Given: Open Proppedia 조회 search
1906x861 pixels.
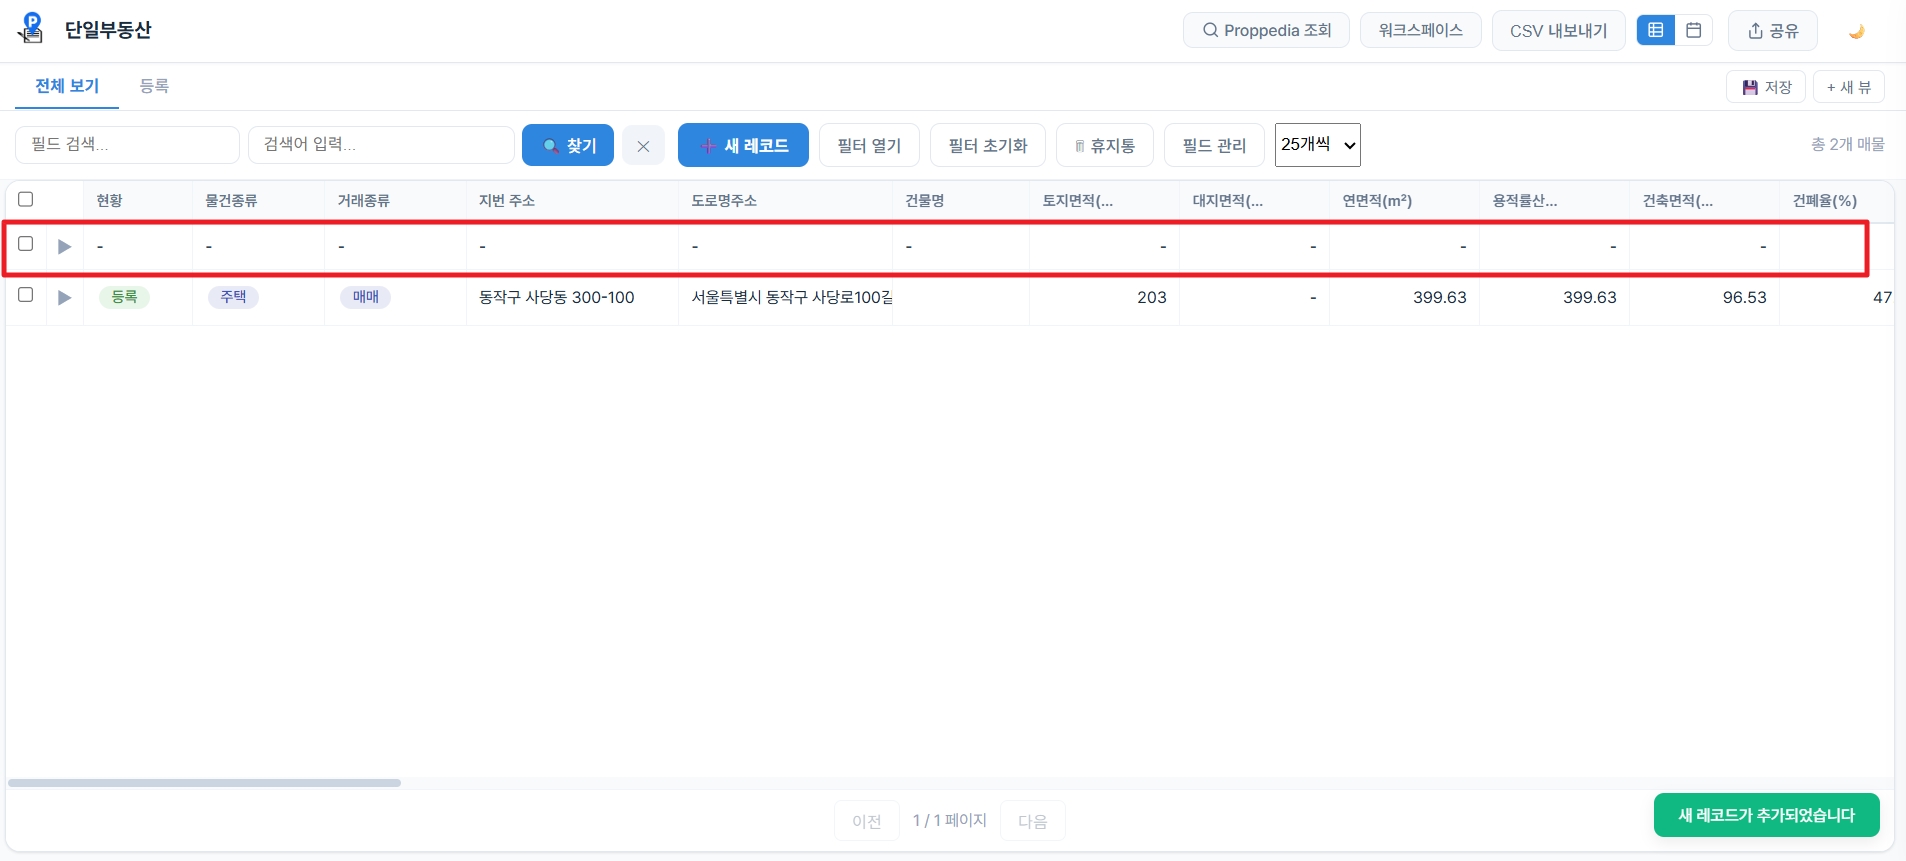Looking at the screenshot, I should (1266, 30).
